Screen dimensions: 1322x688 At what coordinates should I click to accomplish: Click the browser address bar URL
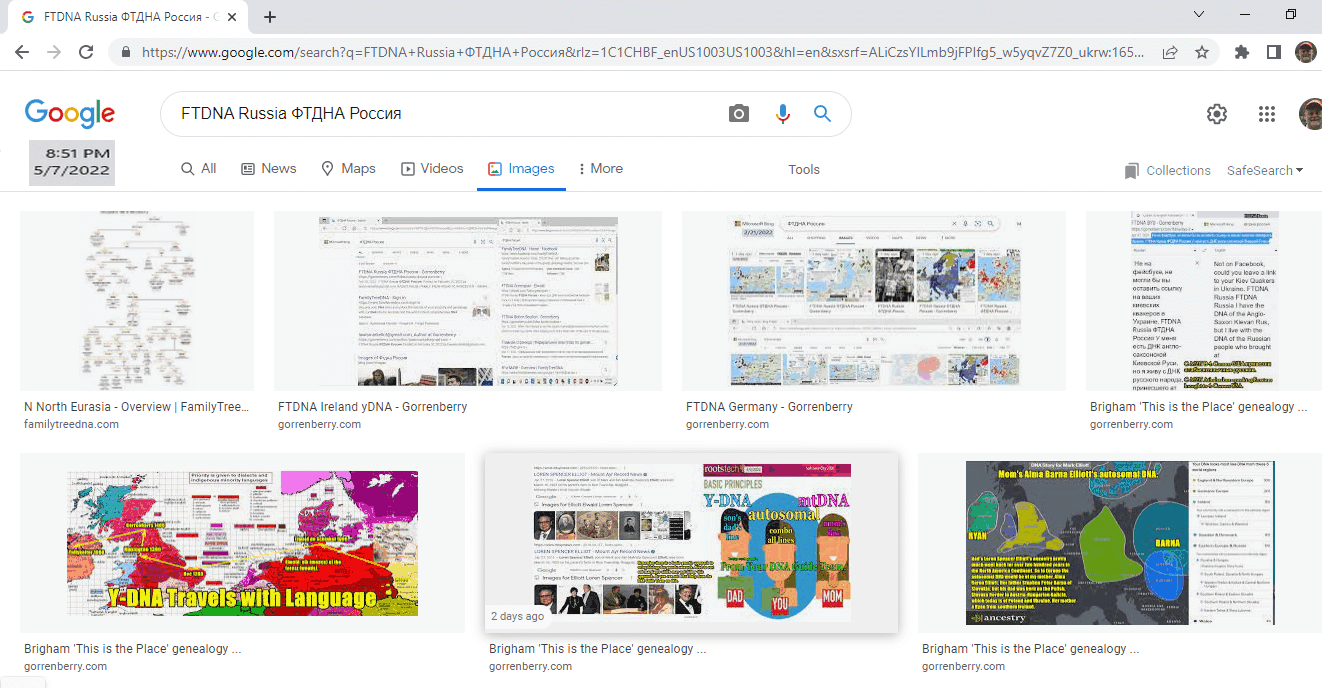point(643,52)
